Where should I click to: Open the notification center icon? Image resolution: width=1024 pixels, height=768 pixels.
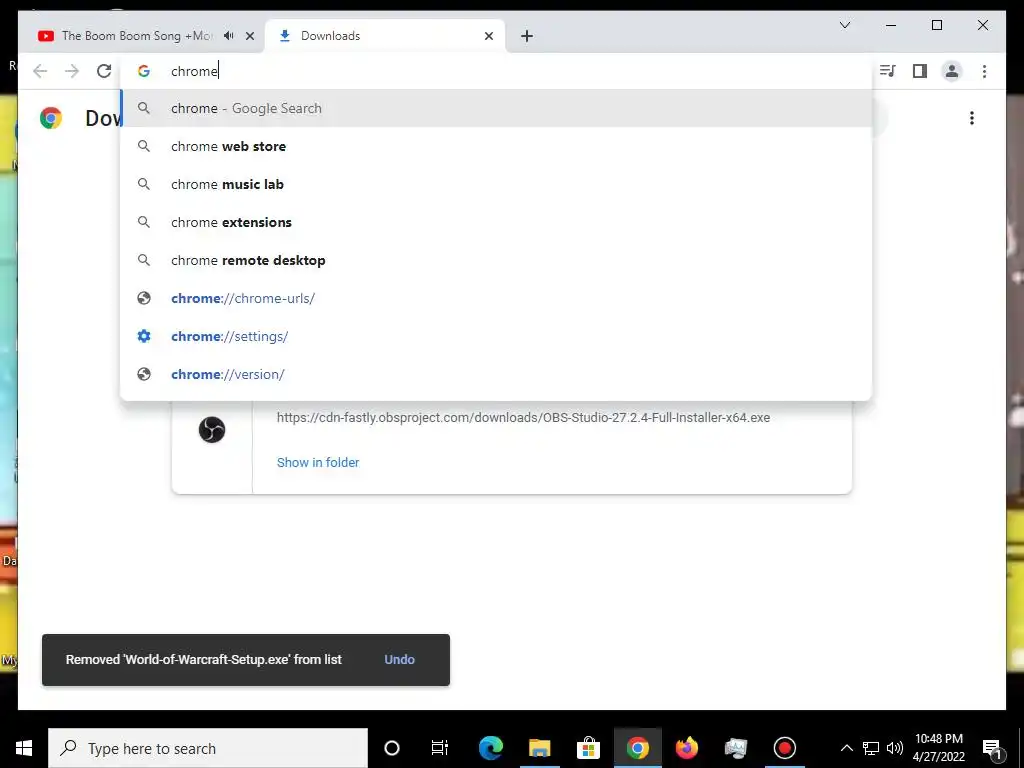tap(992, 748)
